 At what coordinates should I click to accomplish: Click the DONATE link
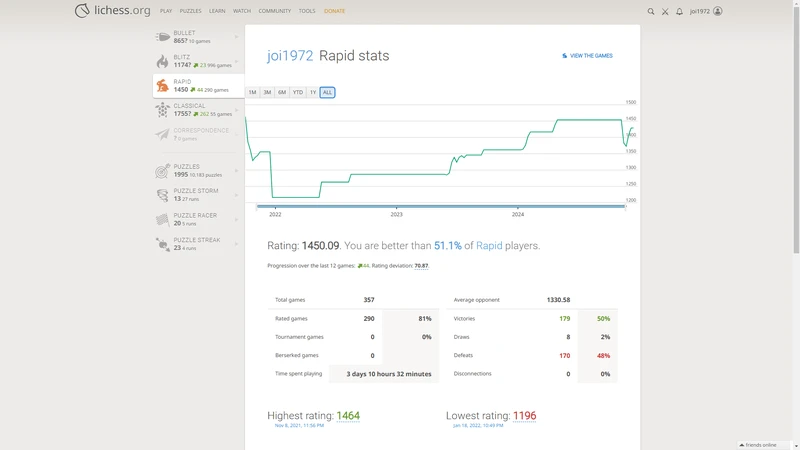pyautogui.click(x=334, y=11)
